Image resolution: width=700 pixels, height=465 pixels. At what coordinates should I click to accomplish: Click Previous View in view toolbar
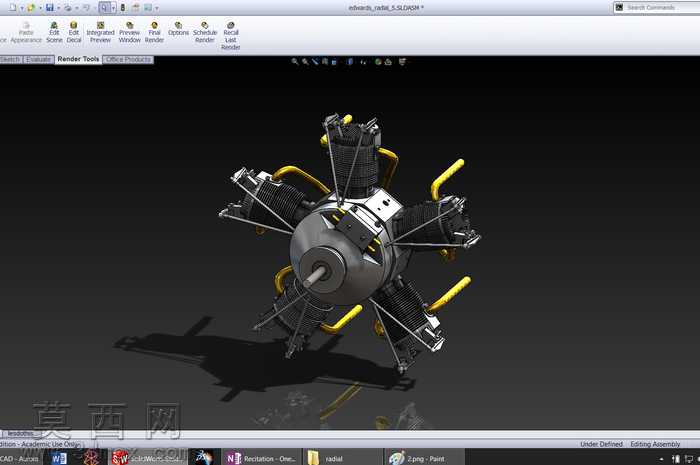pos(315,62)
